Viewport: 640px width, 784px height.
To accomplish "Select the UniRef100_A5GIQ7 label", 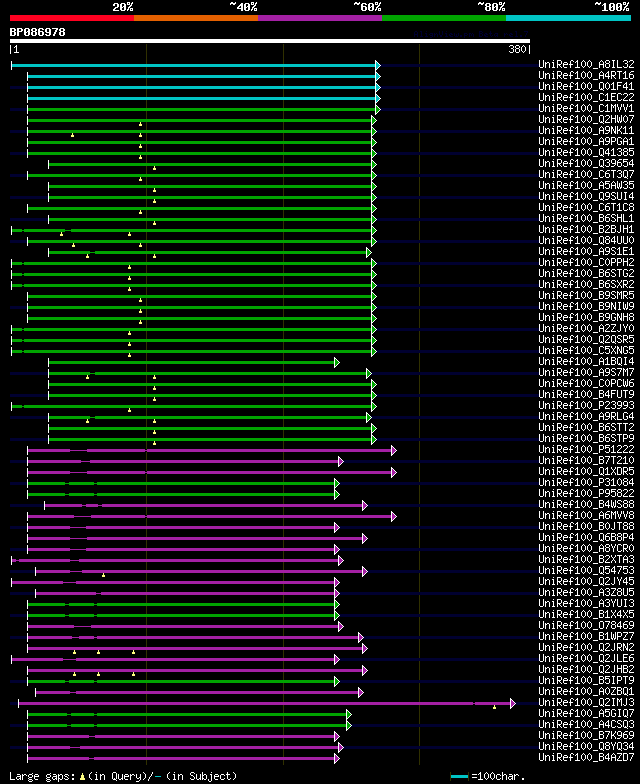I will [x=586, y=714].
